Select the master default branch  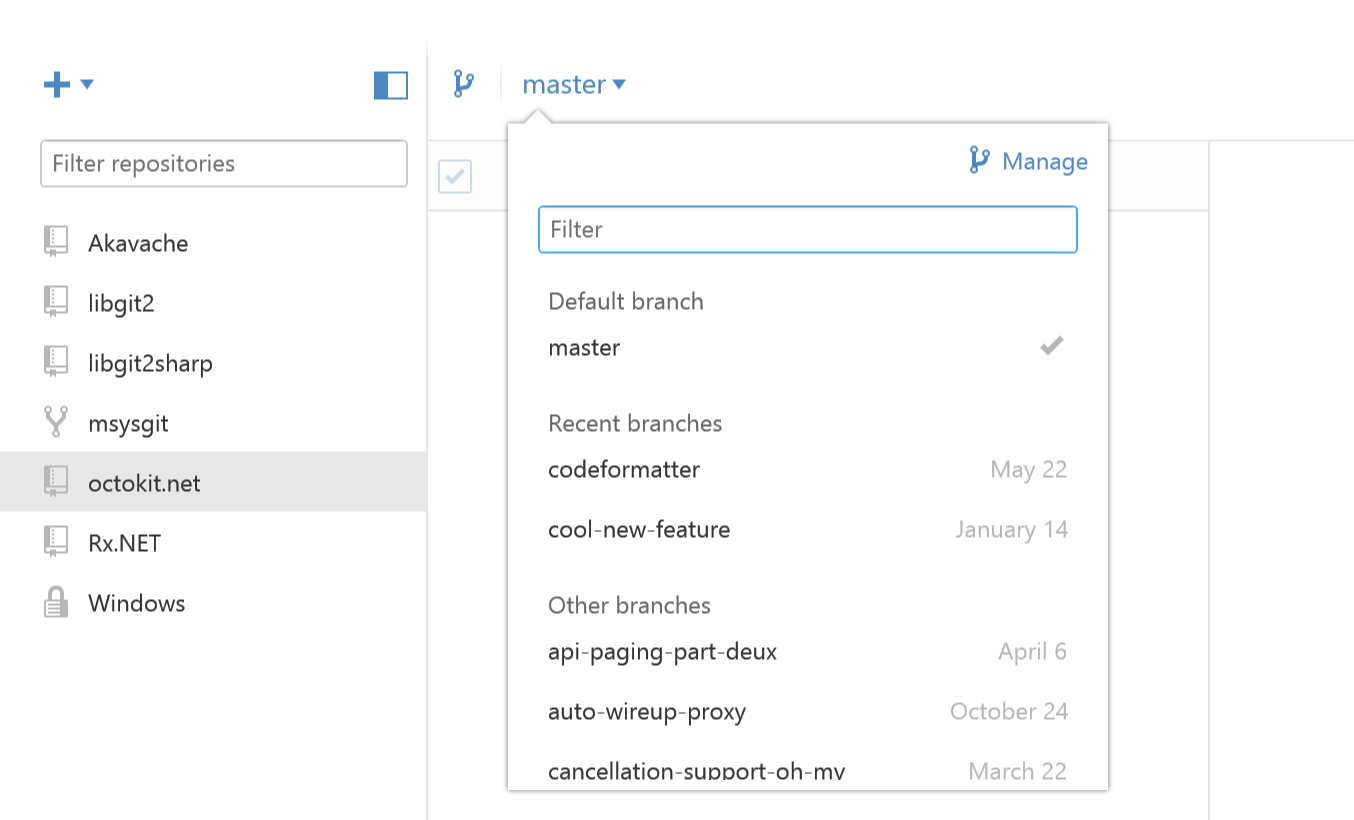(584, 348)
